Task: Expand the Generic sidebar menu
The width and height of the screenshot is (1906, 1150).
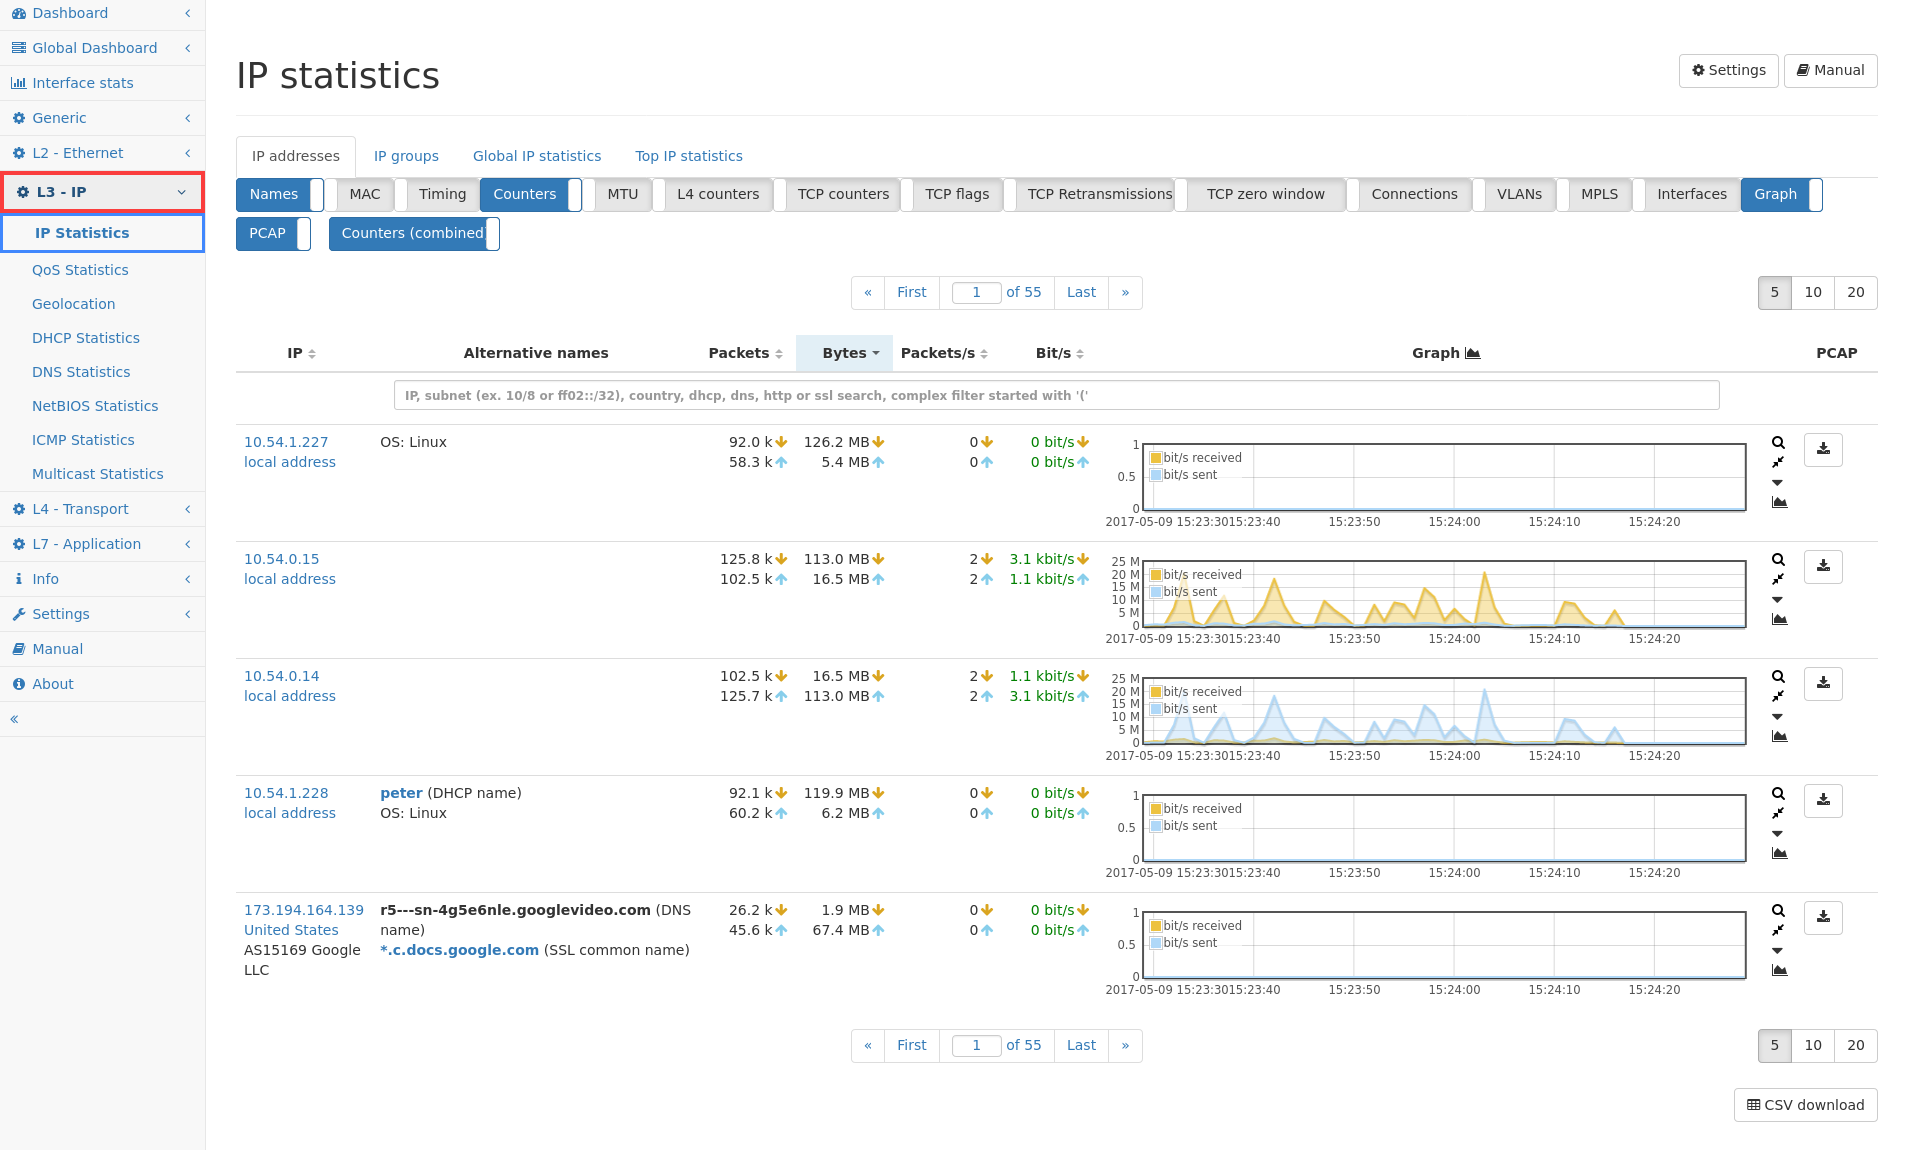Action: (102, 118)
